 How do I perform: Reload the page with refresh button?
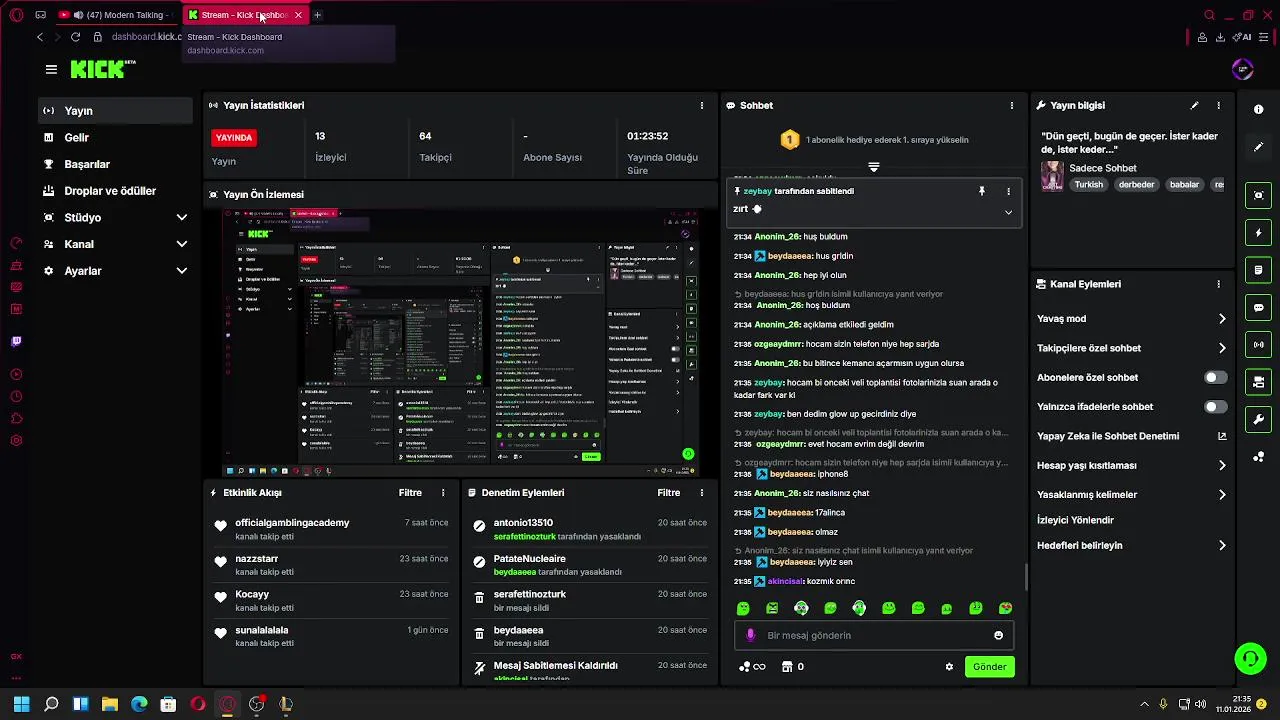[75, 37]
